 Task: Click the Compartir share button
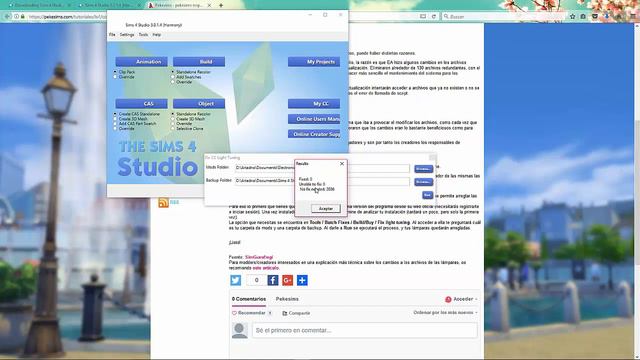(x=296, y=313)
